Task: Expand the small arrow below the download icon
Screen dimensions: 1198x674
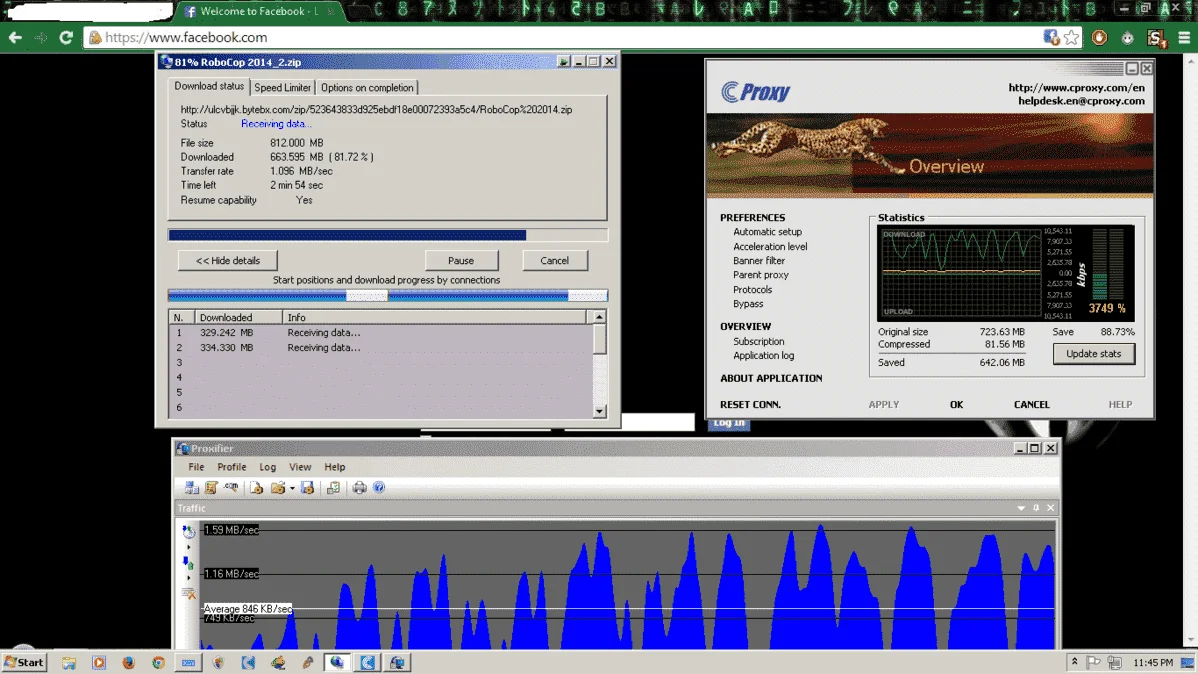Action: pyautogui.click(x=189, y=578)
